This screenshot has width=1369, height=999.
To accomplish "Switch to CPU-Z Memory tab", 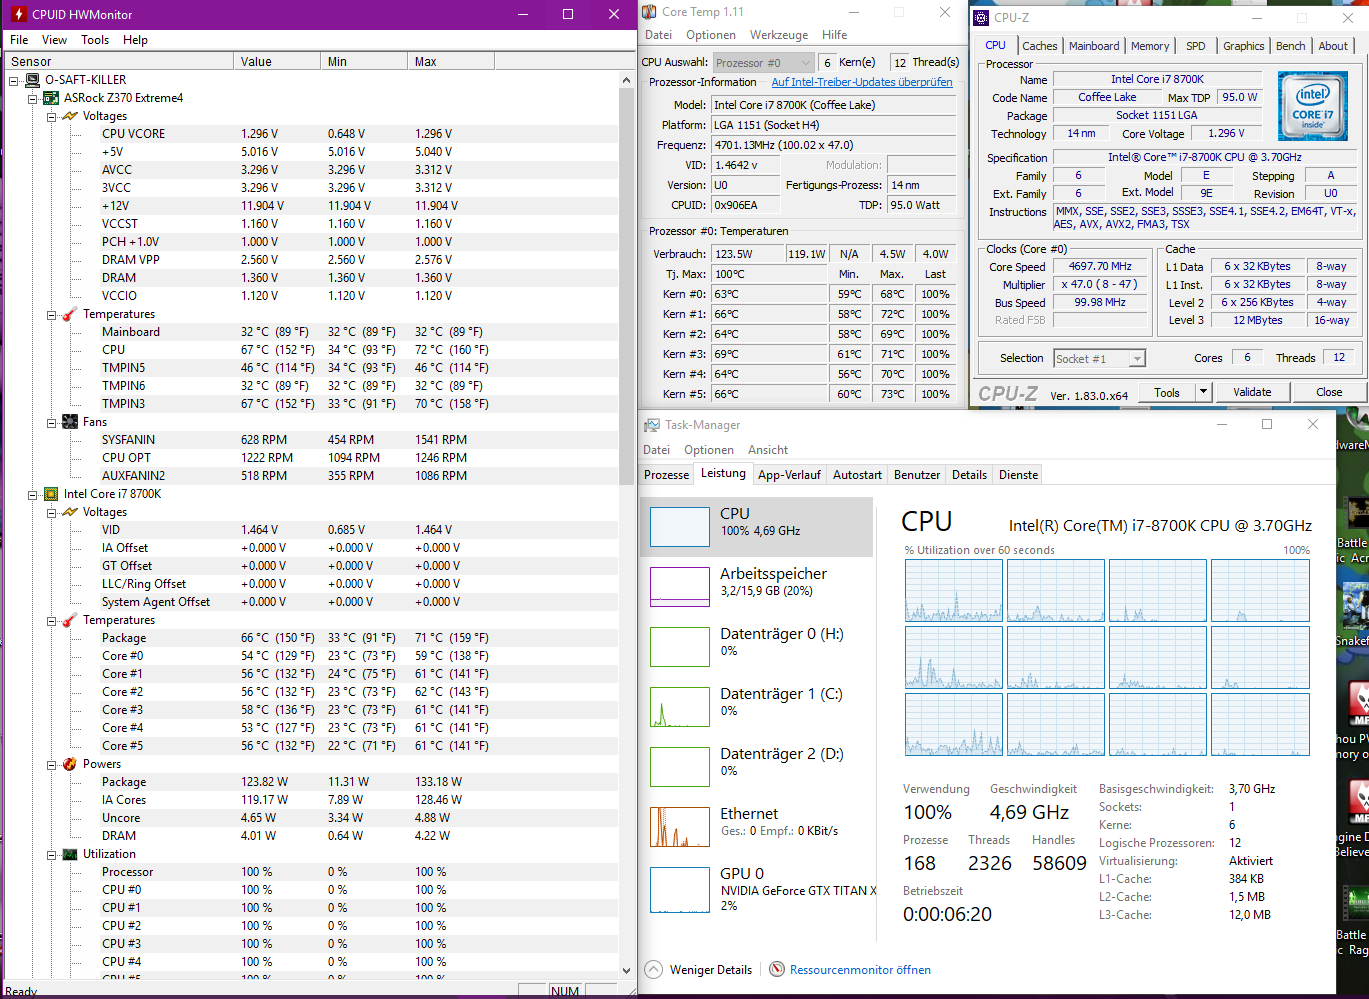I will click(x=1150, y=46).
